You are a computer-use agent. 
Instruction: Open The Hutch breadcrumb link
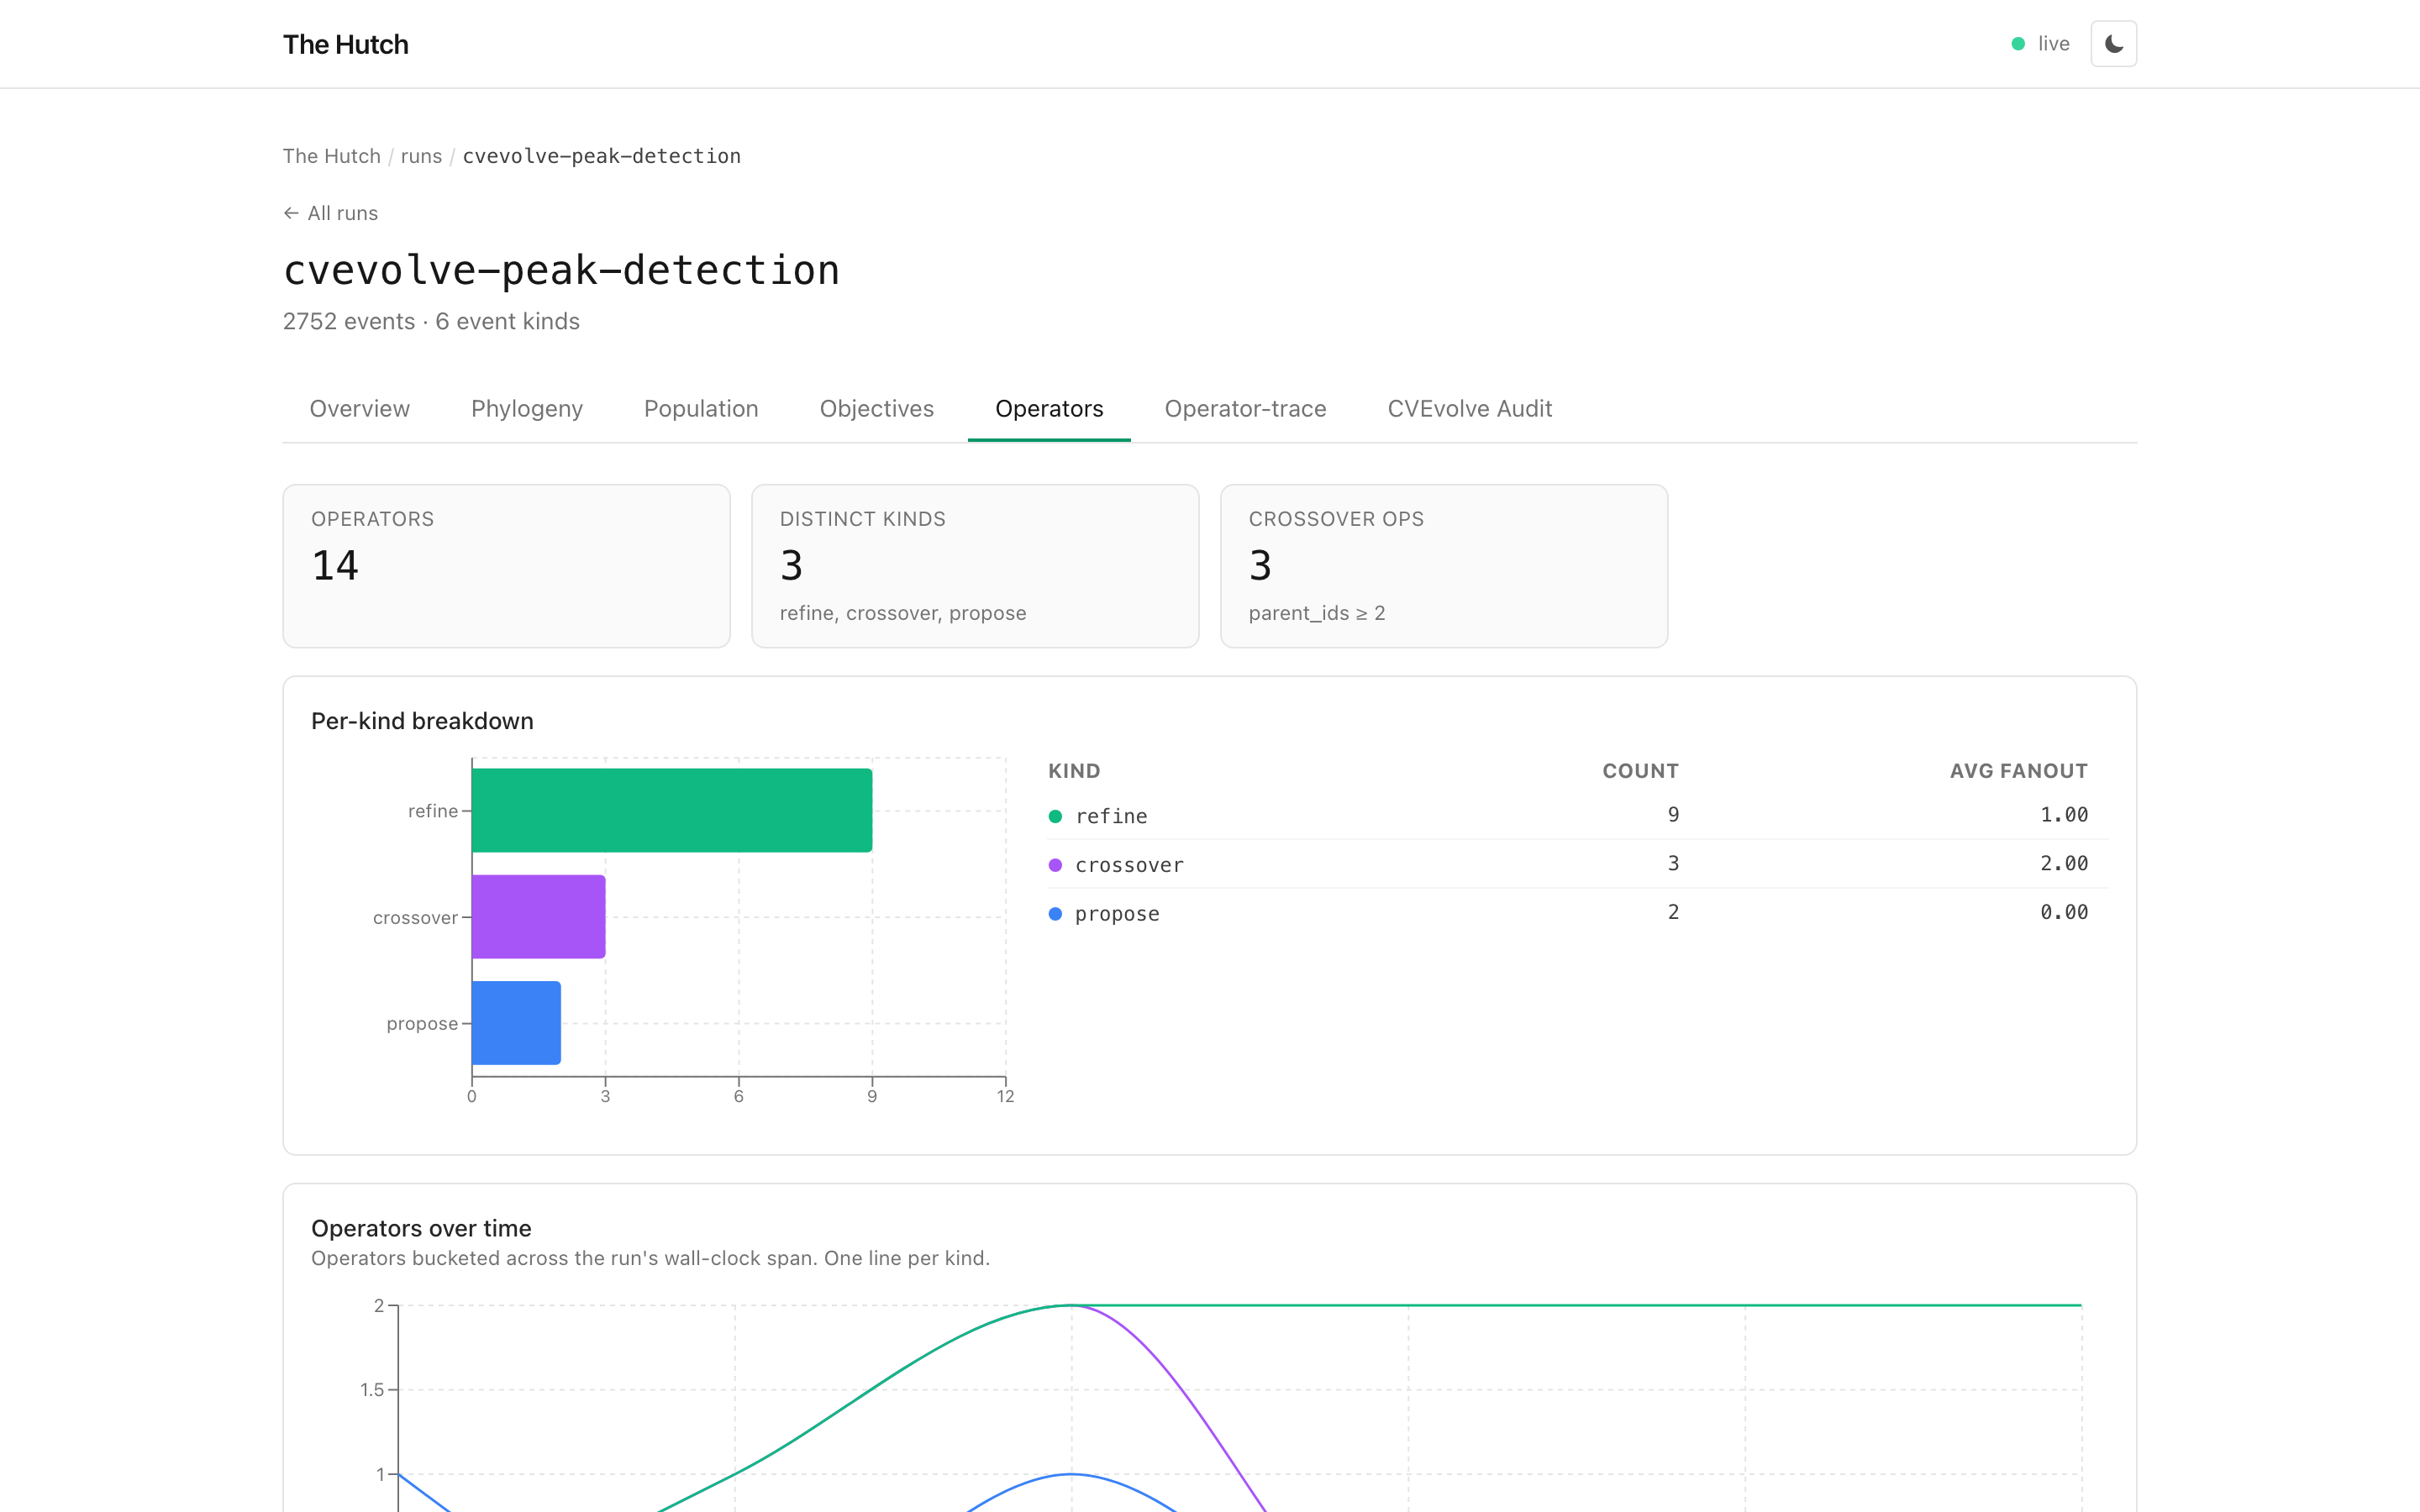(x=331, y=156)
